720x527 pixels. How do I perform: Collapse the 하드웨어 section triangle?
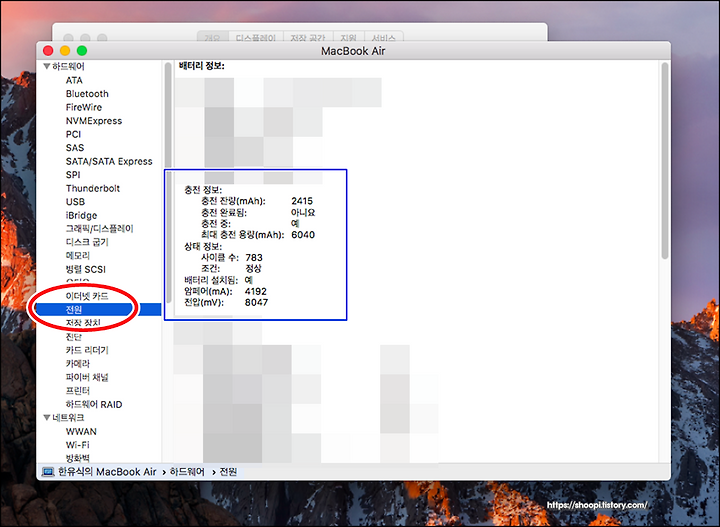click(46, 67)
